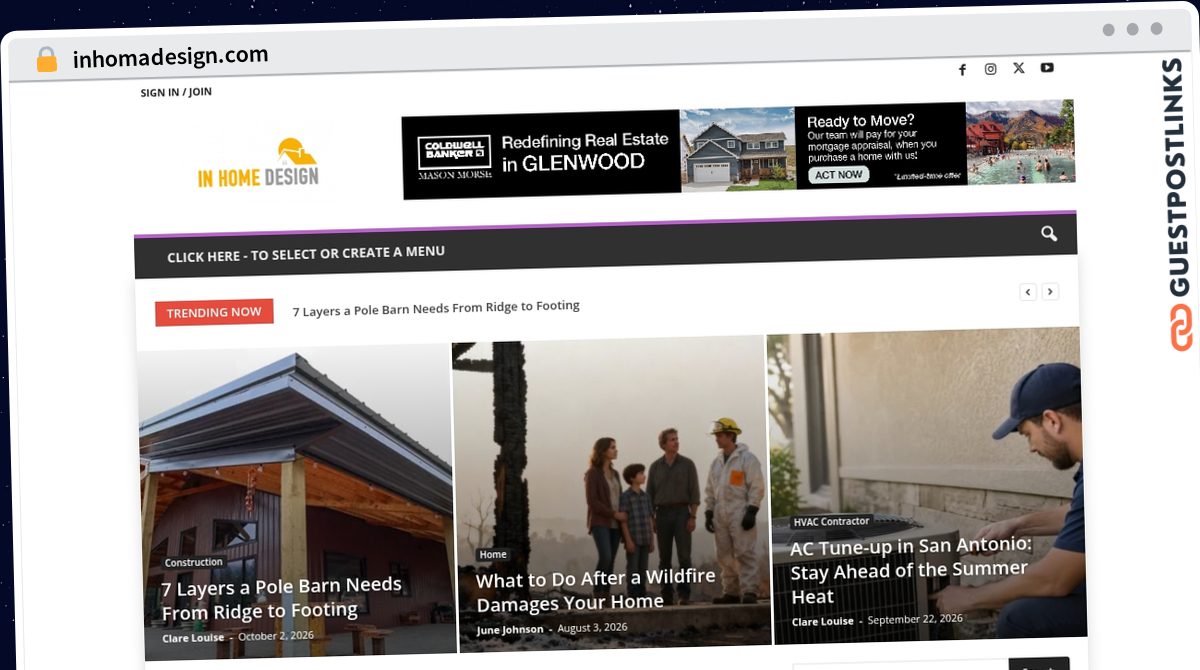The image size is (1200, 670).
Task: Open June Johnson author link
Action: pos(510,629)
